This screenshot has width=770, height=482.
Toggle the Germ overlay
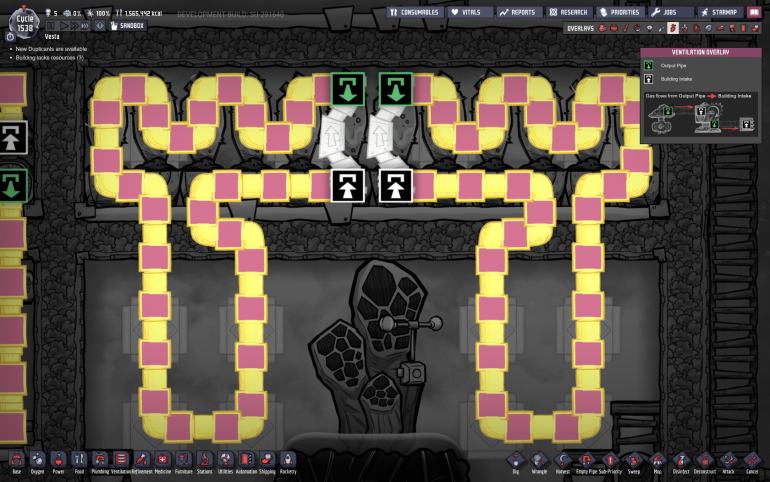(x=696, y=28)
